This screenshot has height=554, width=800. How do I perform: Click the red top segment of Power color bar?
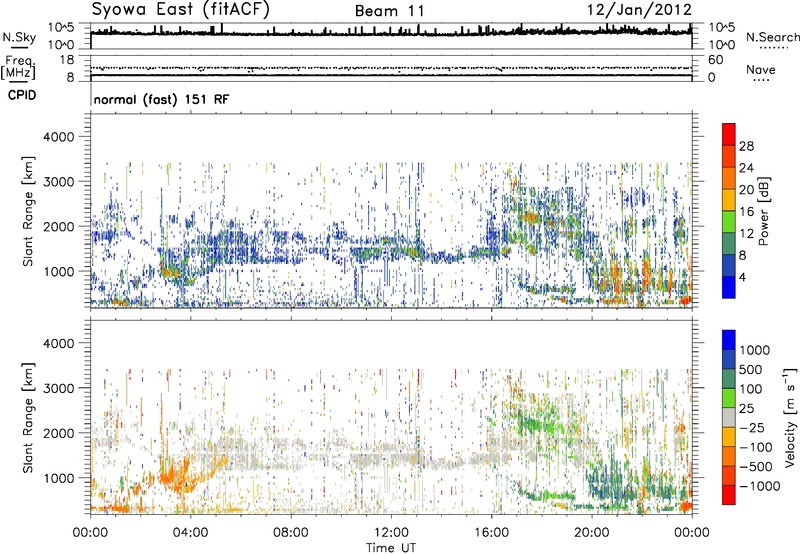pyautogui.click(x=729, y=134)
